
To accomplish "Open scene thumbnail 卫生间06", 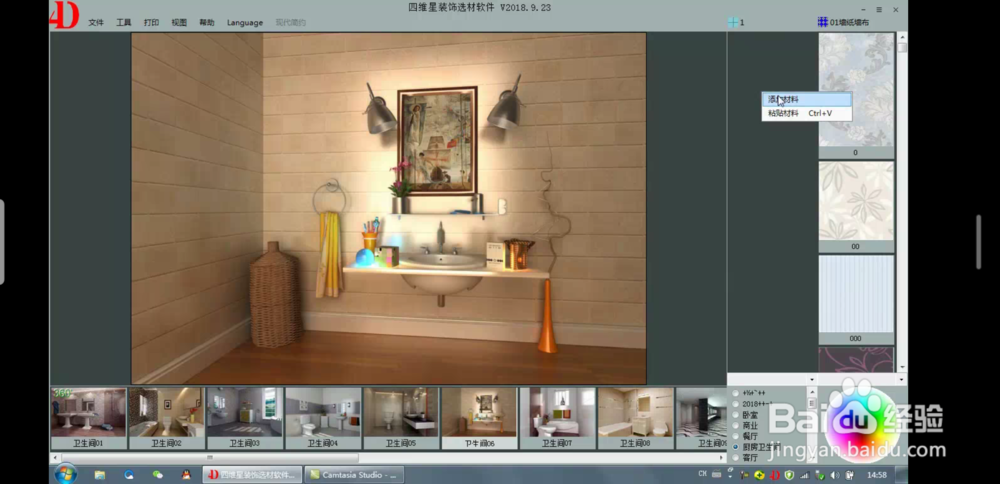I will pos(479,418).
